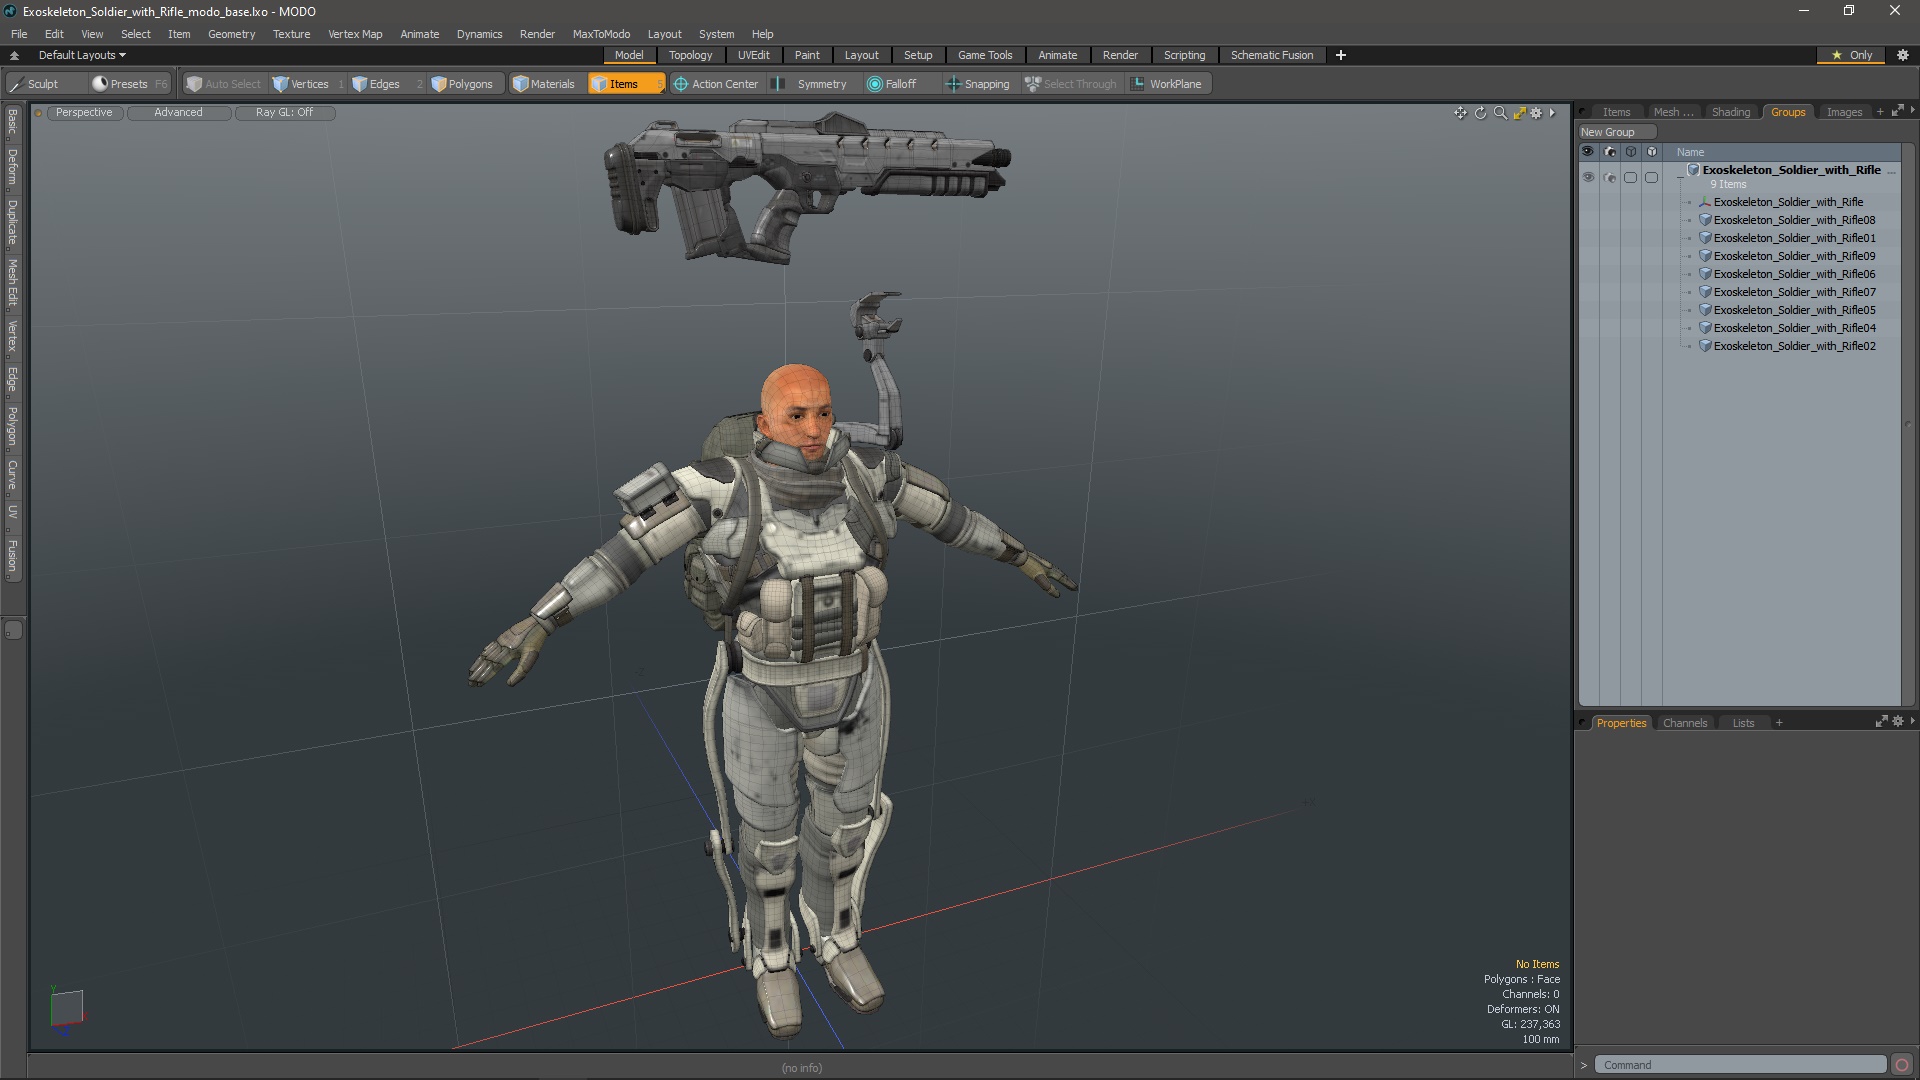Toggle the Only star button
The width and height of the screenshot is (1920, 1080).
(1852, 55)
